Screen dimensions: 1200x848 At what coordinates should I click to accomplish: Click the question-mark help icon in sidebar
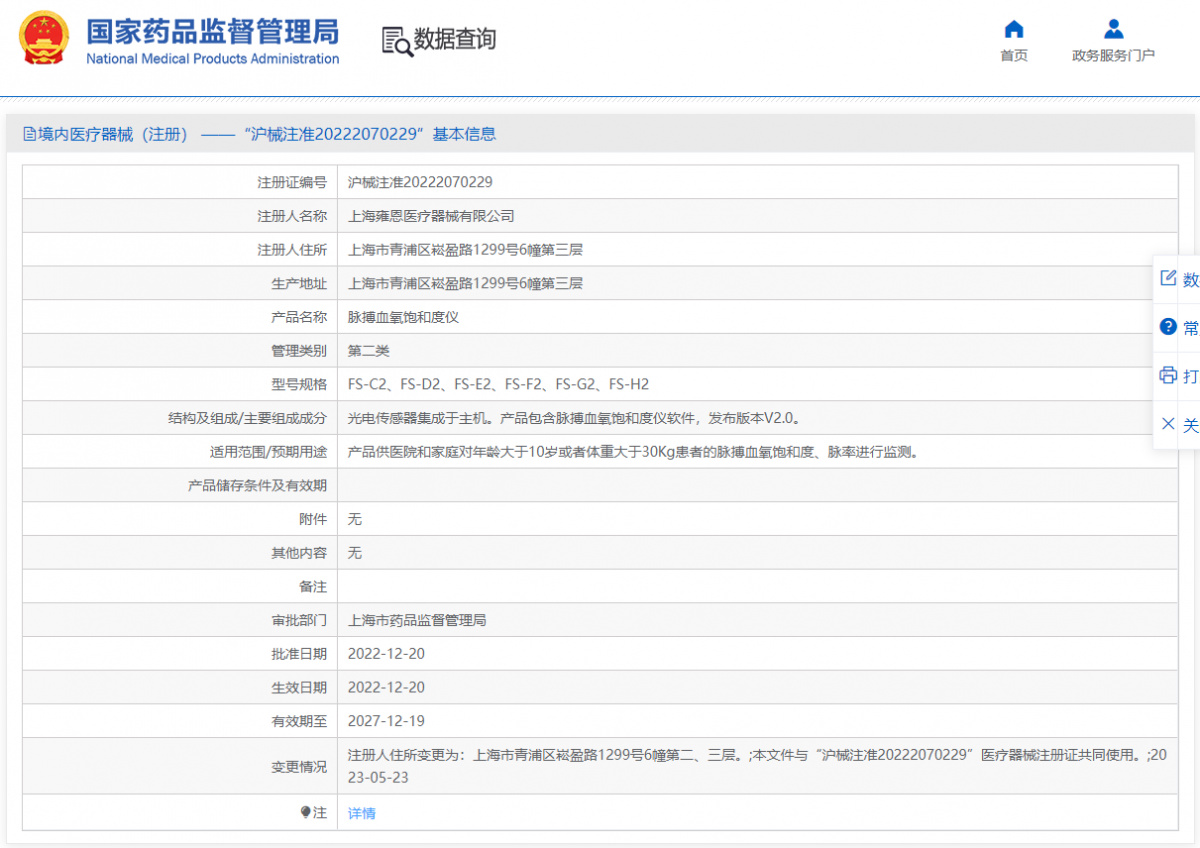pyautogui.click(x=1167, y=325)
